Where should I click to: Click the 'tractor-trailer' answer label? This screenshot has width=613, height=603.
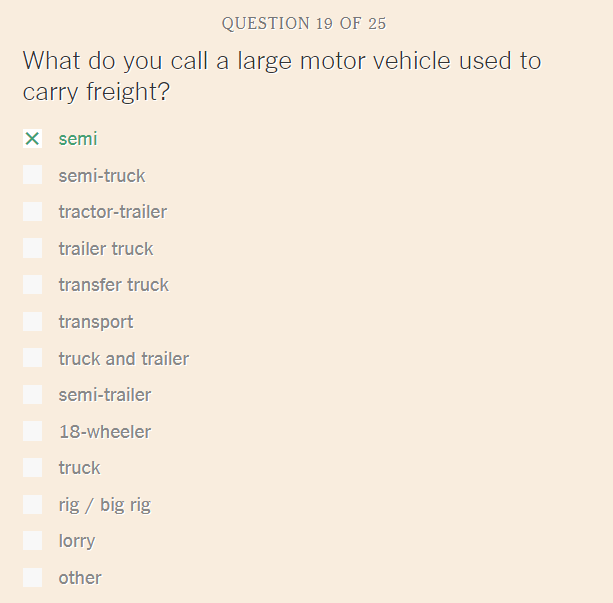pos(113,212)
